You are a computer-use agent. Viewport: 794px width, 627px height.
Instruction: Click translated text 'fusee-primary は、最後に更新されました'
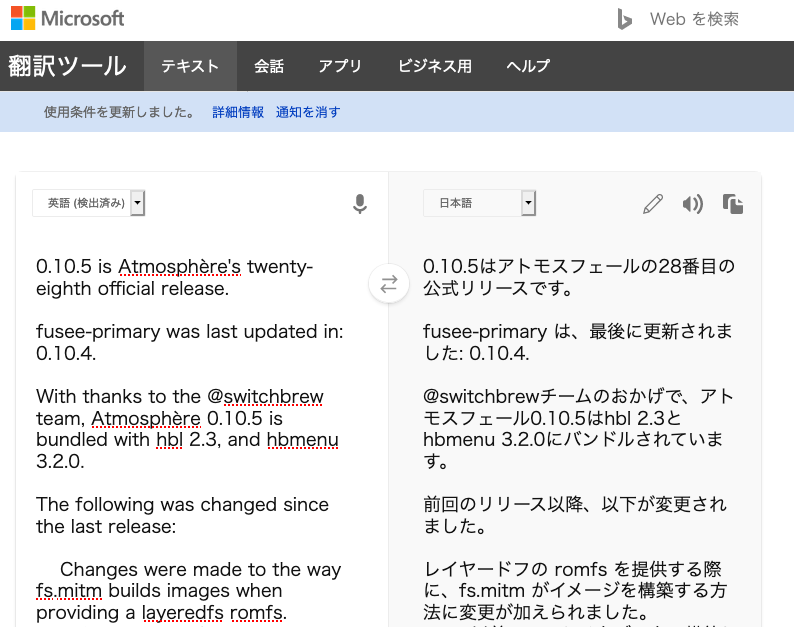coord(577,342)
